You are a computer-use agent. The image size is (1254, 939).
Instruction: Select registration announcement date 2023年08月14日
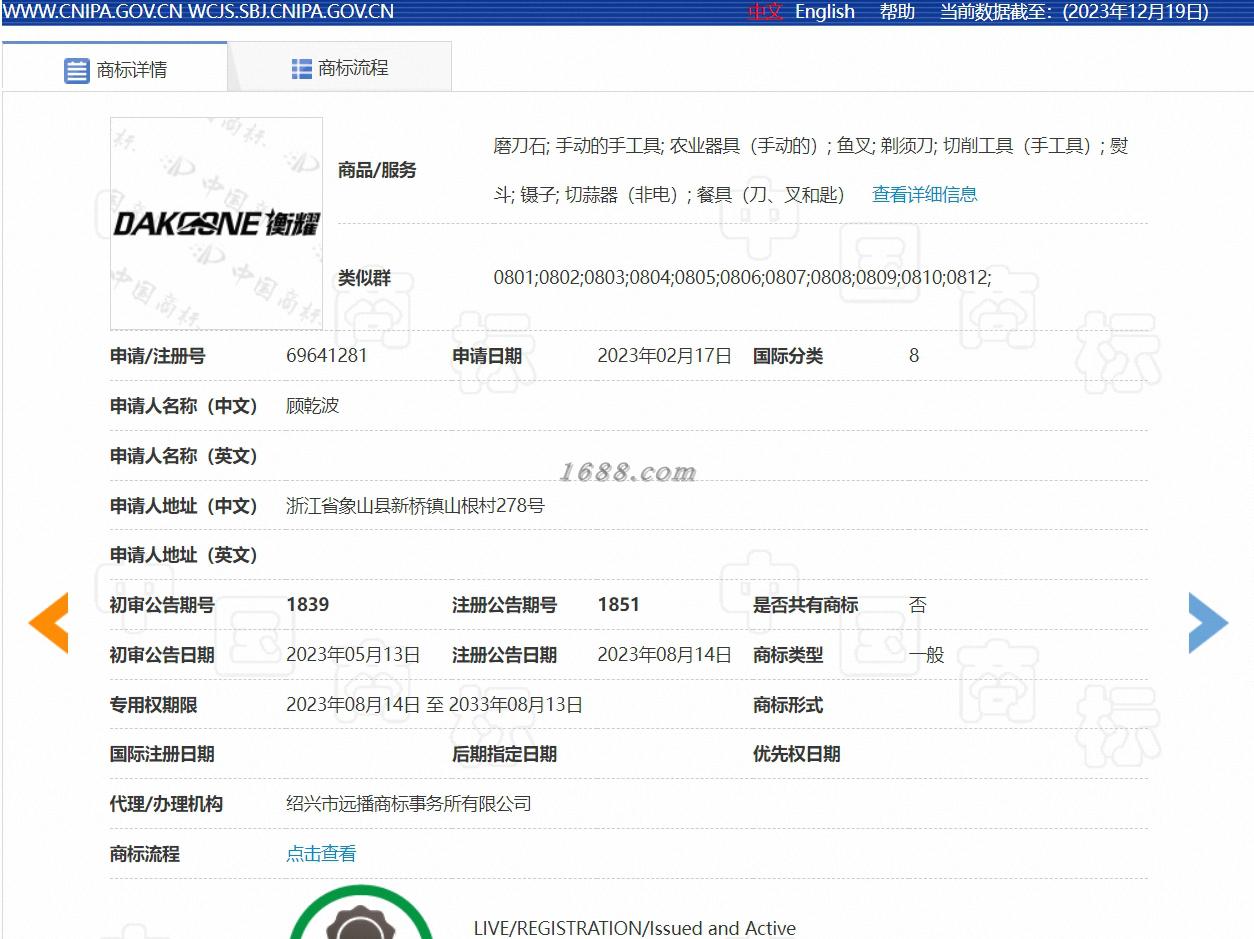click(x=665, y=655)
